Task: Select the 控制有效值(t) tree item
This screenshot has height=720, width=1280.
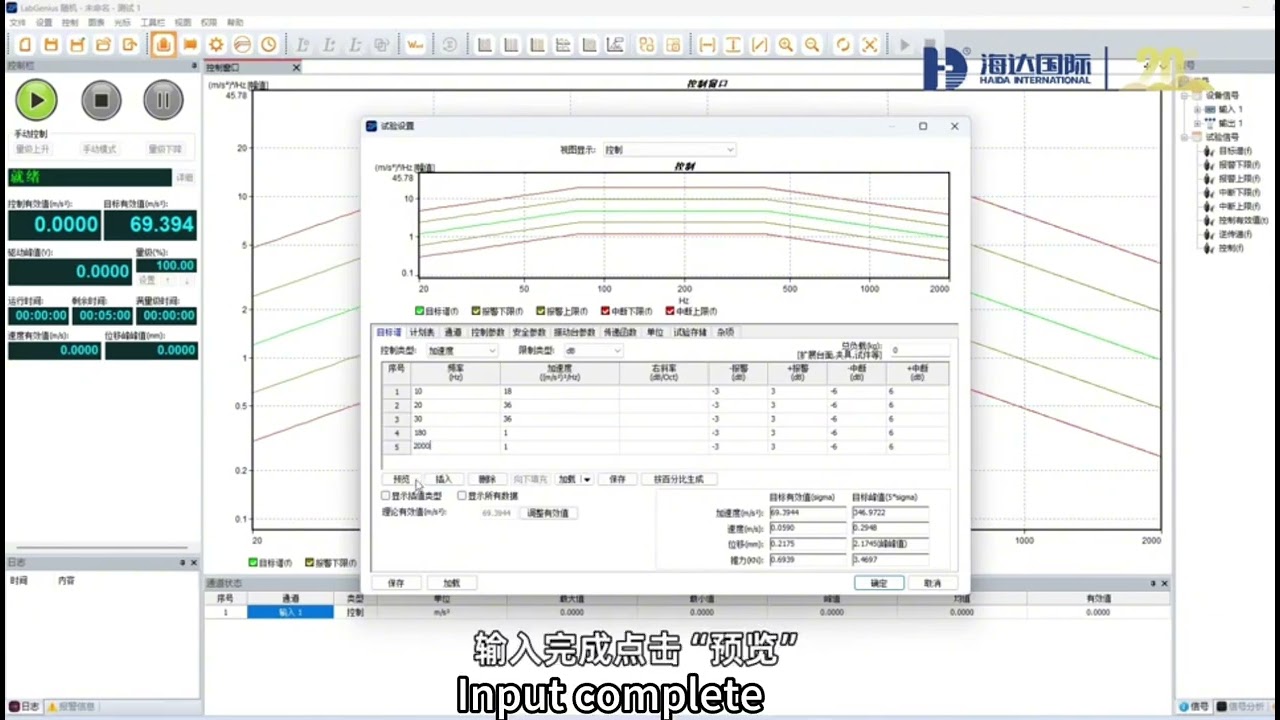Action: click(1243, 220)
